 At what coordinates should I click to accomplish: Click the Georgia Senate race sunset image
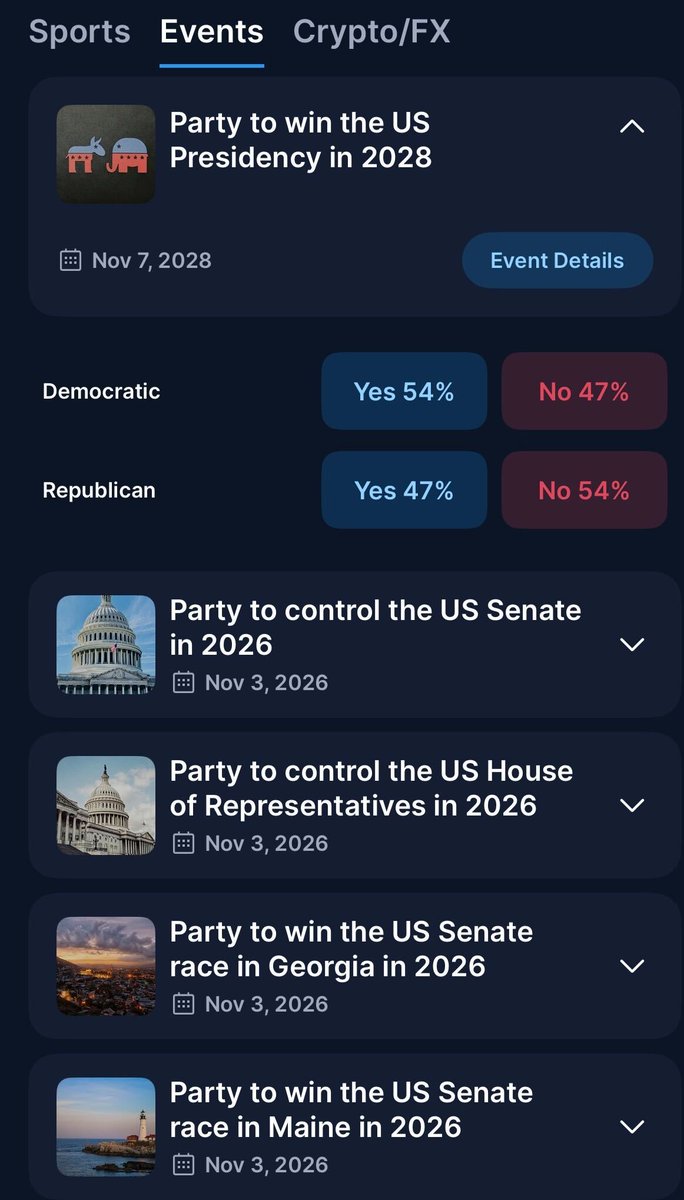pyautogui.click(x=106, y=966)
